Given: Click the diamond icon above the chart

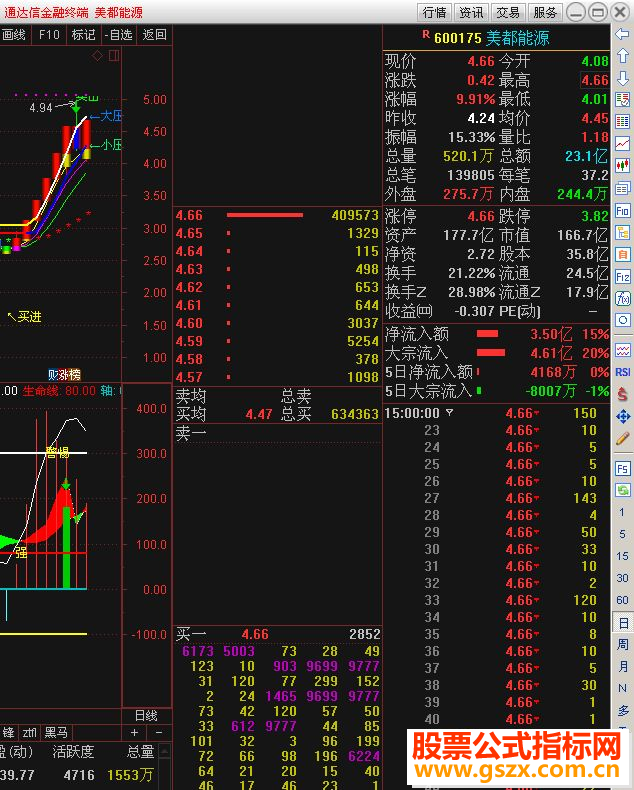Looking at the screenshot, I should pos(97,55).
